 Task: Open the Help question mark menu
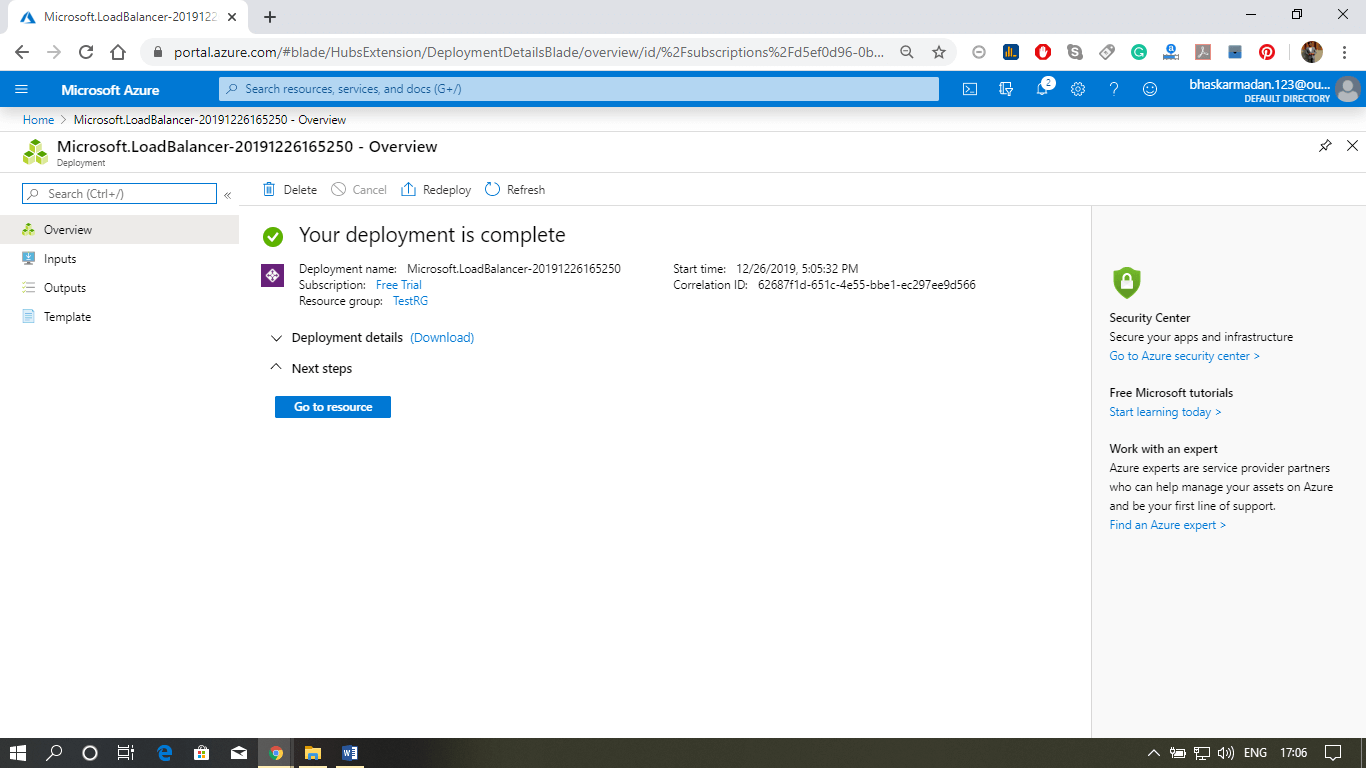click(1114, 89)
